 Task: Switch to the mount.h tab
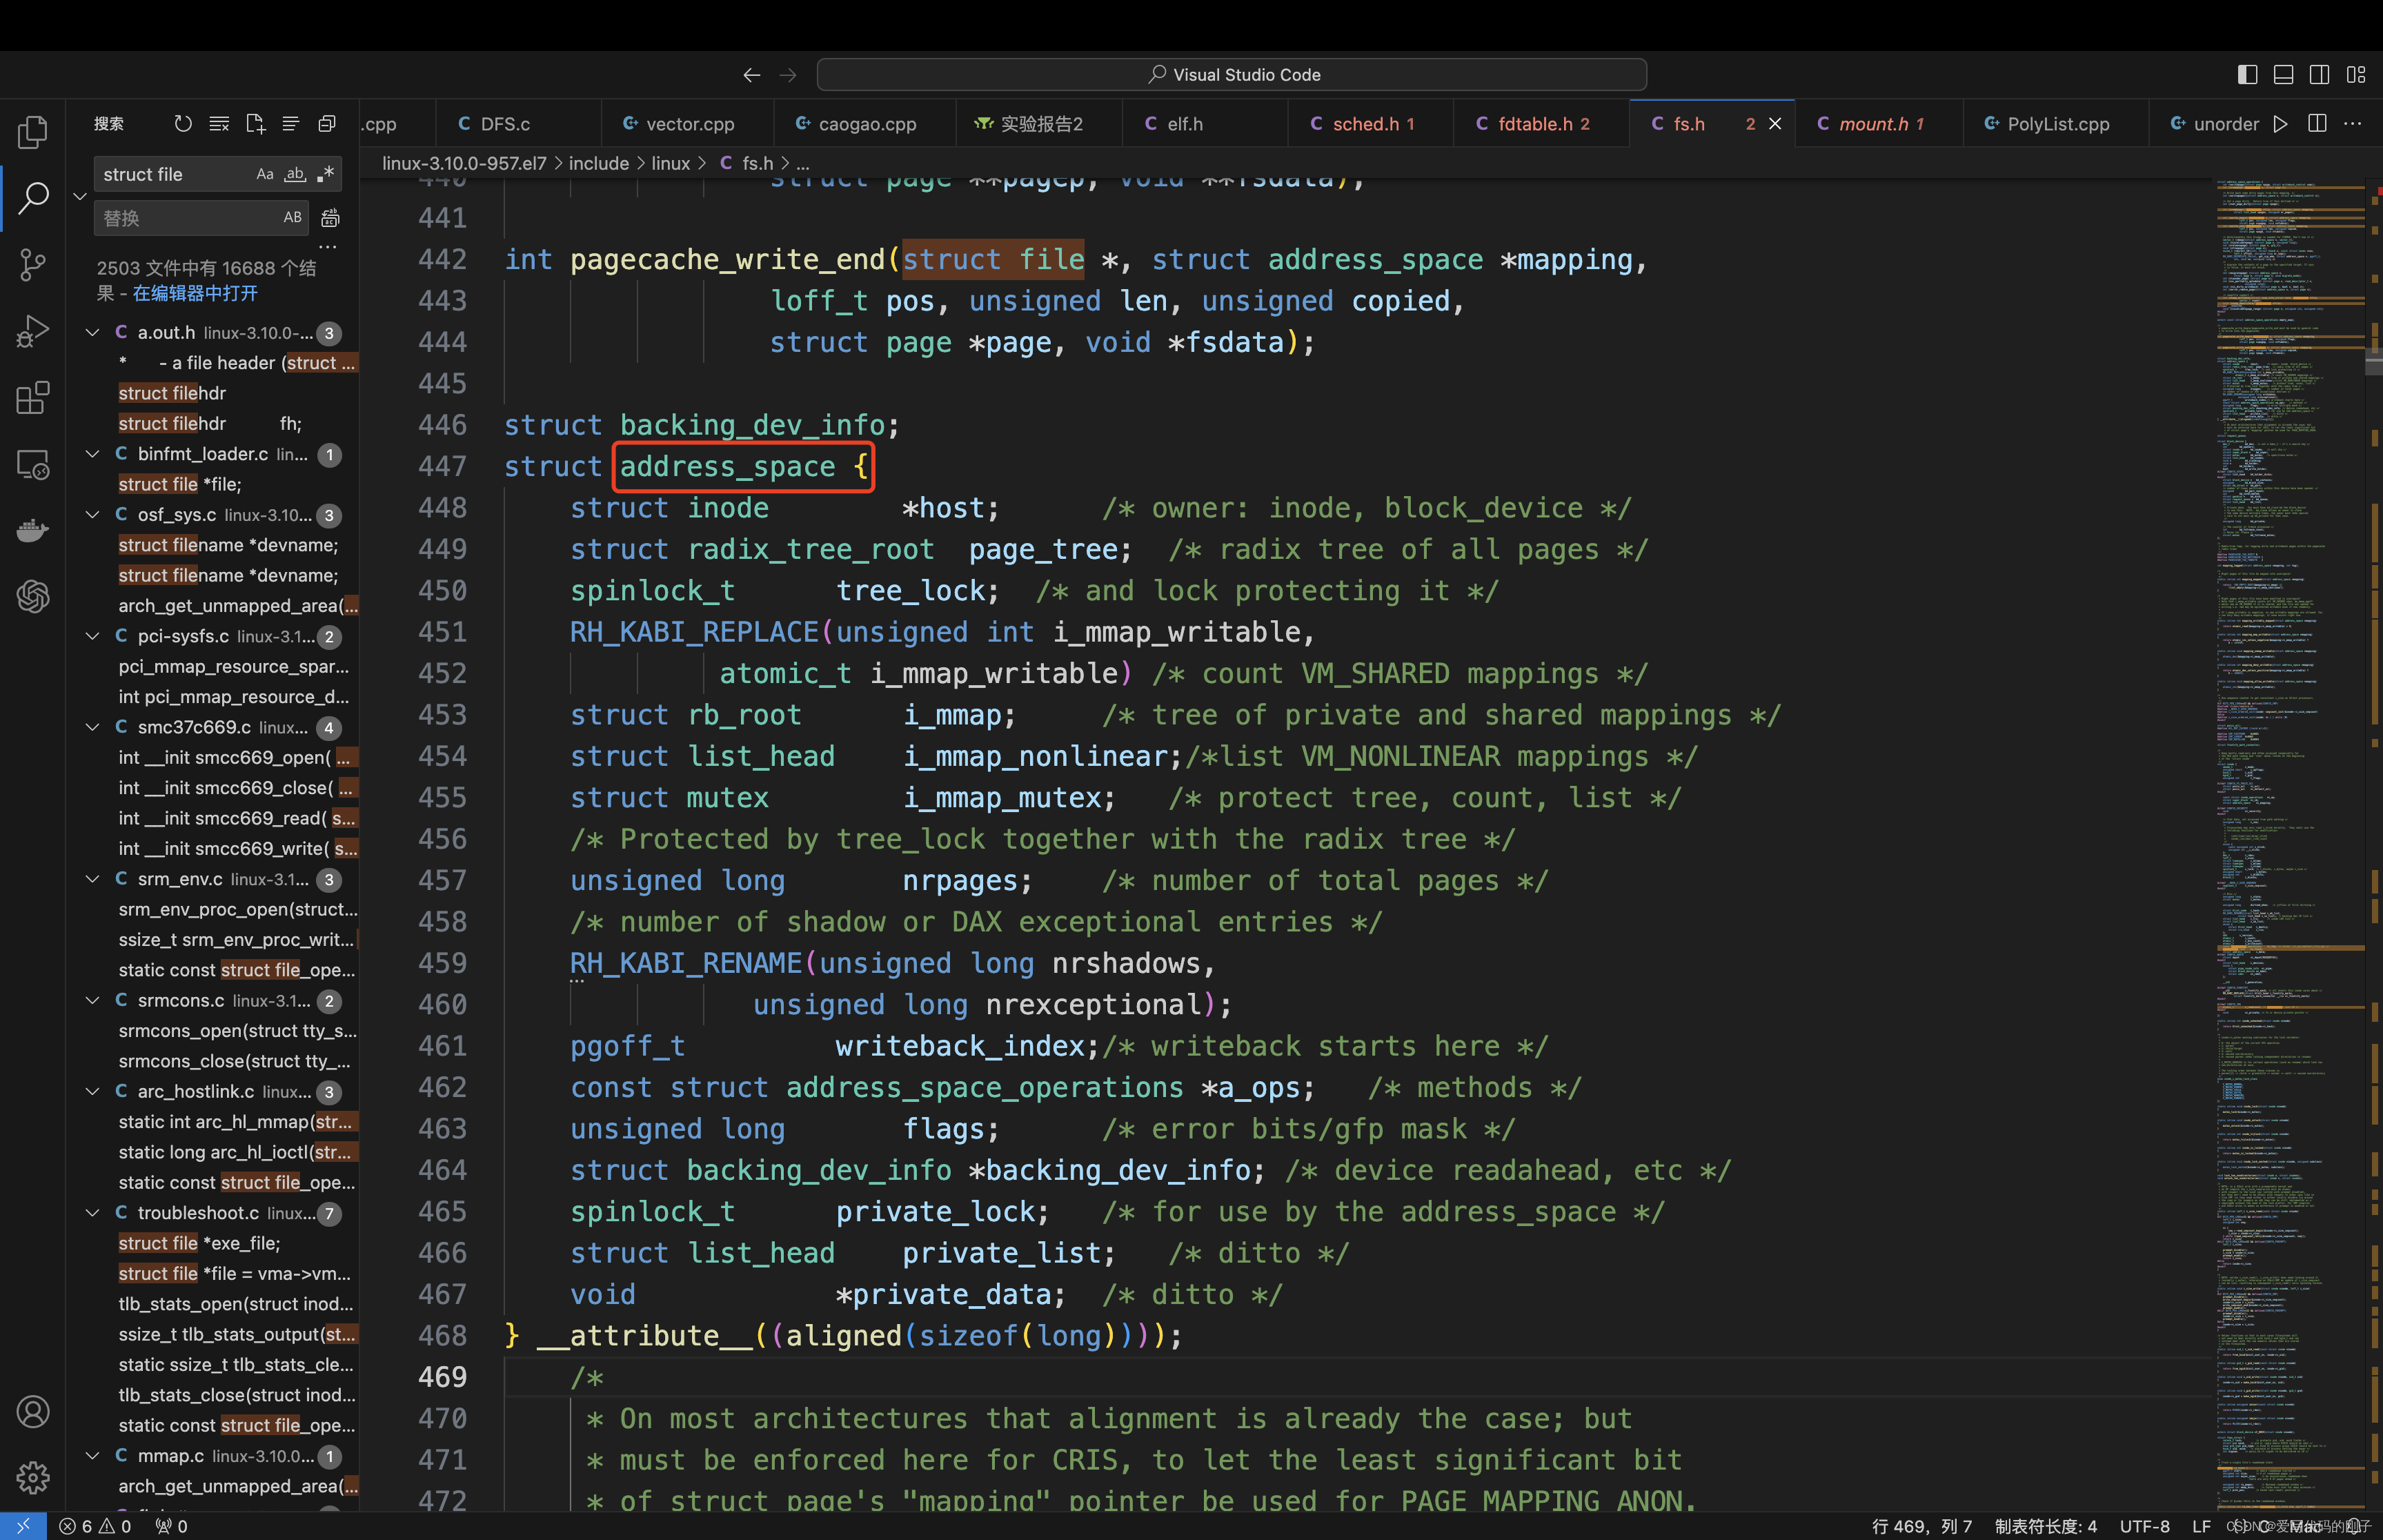1879,124
